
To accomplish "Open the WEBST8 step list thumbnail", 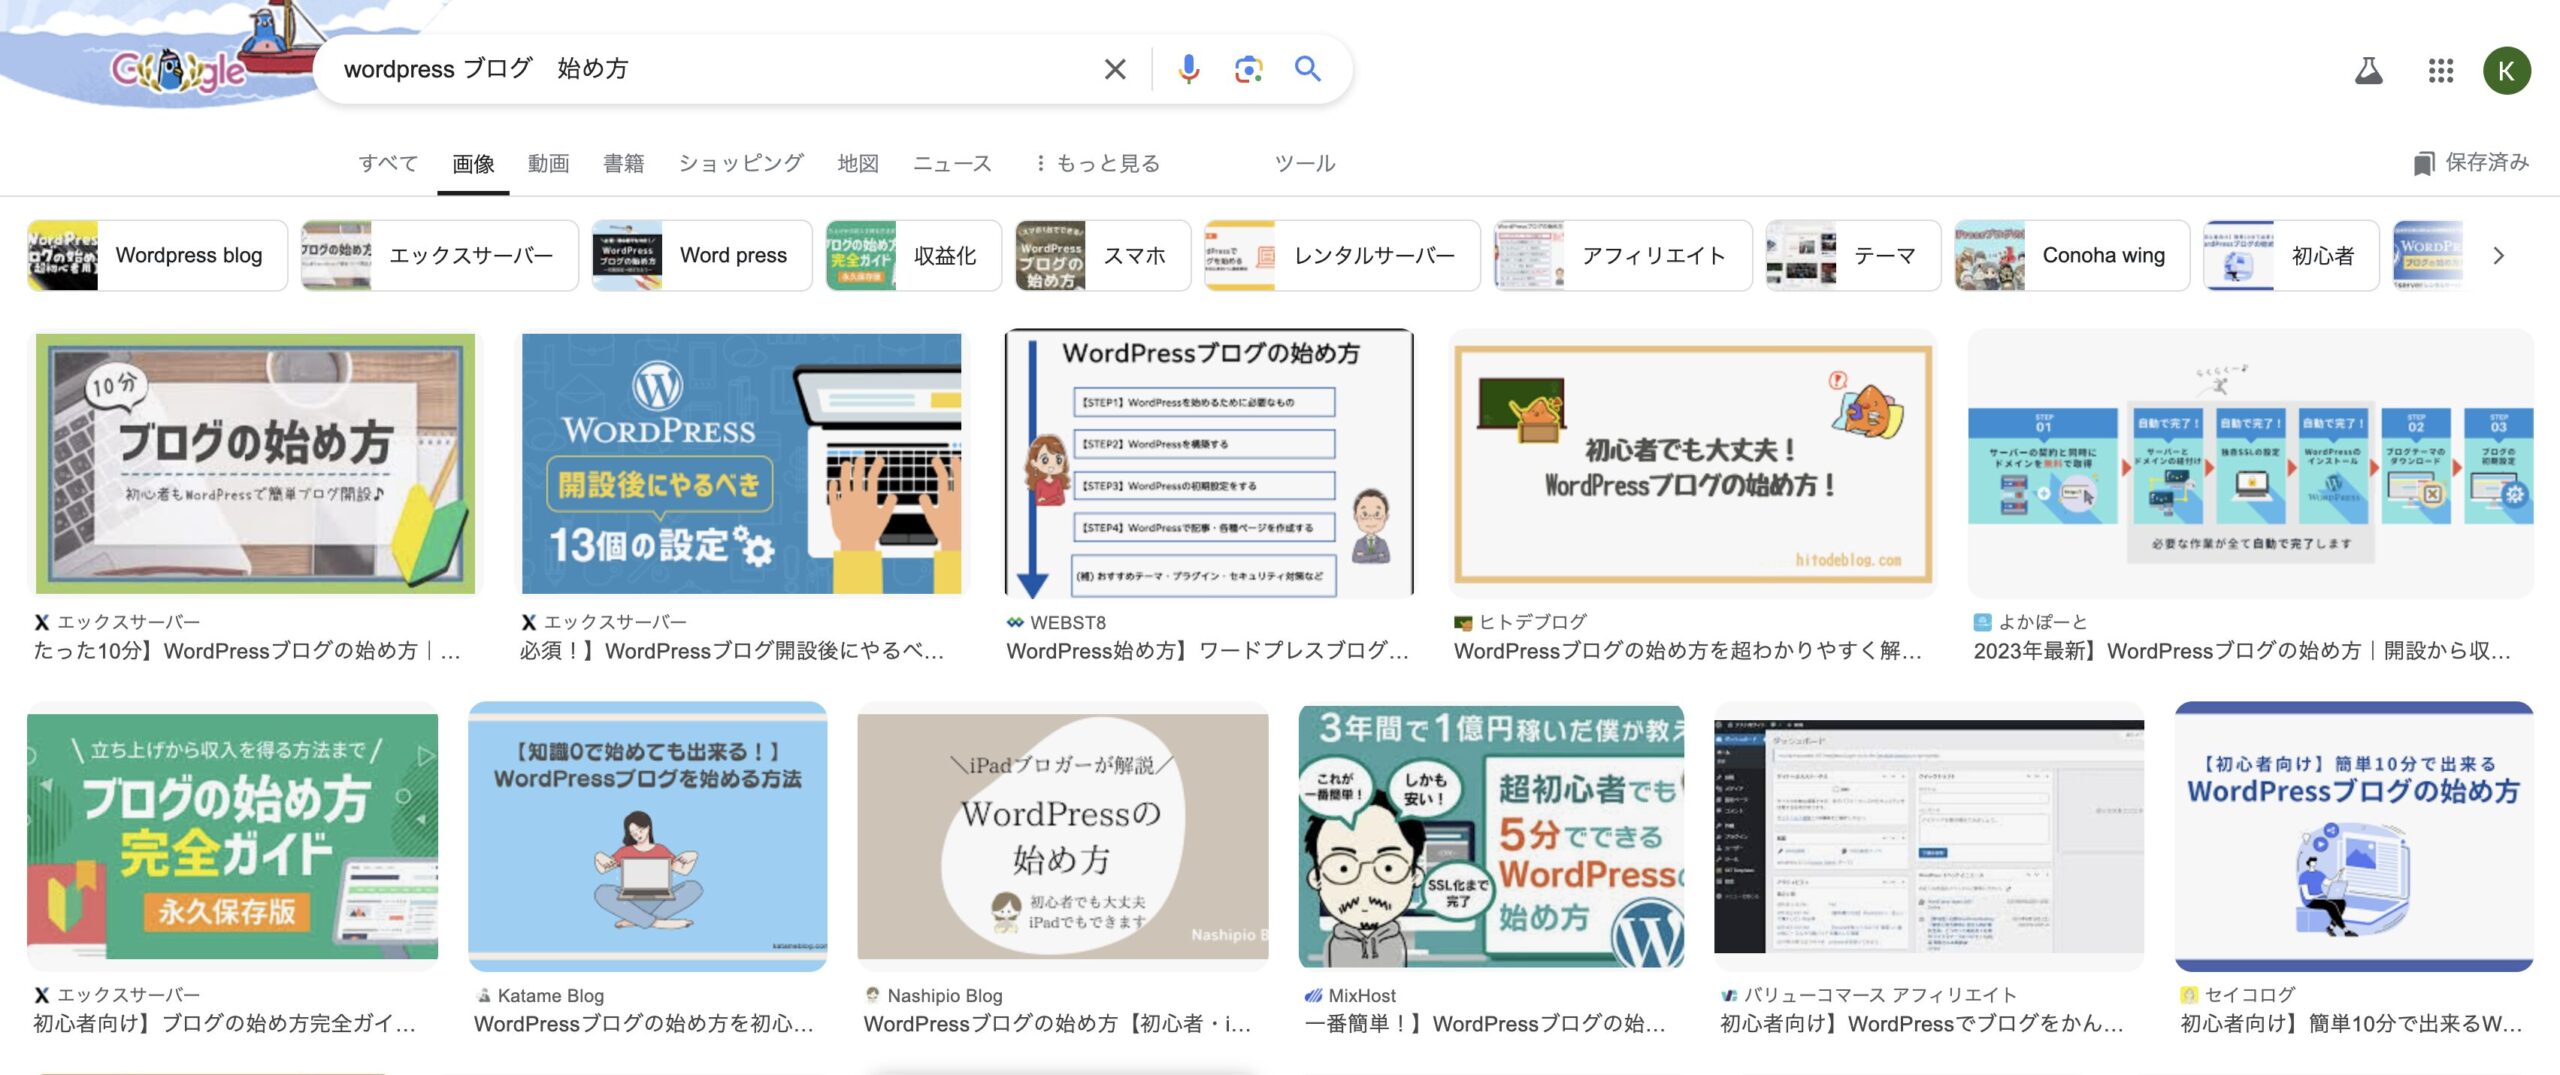I will [1209, 463].
